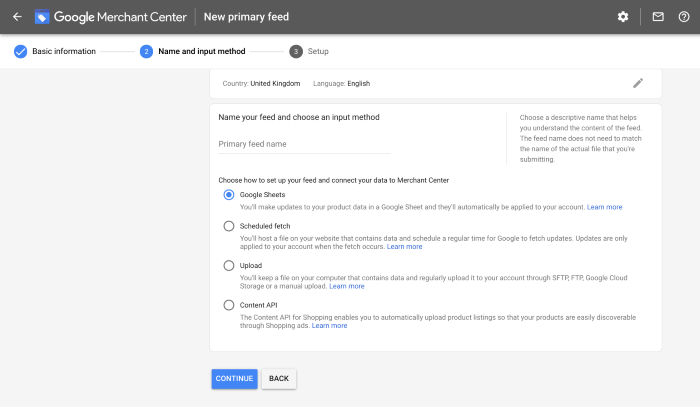Click the Google Sheets option label

click(x=262, y=195)
